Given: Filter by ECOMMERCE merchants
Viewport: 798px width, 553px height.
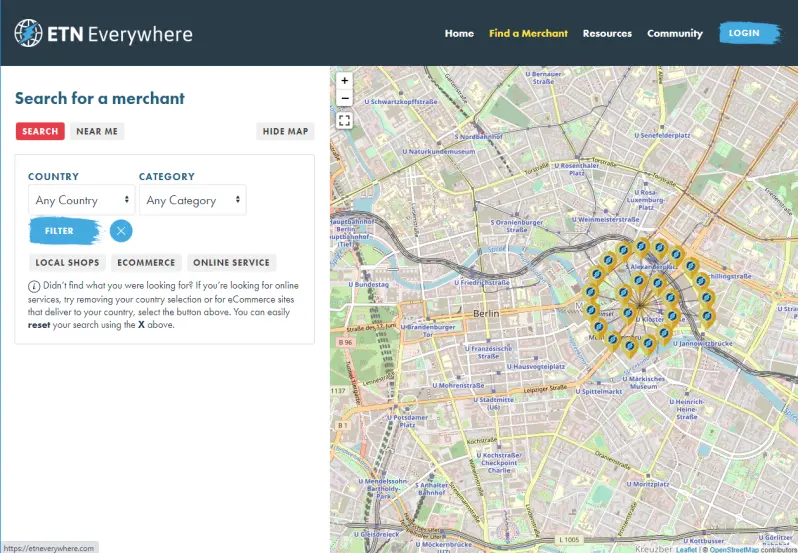Looking at the screenshot, I should pos(146,263).
